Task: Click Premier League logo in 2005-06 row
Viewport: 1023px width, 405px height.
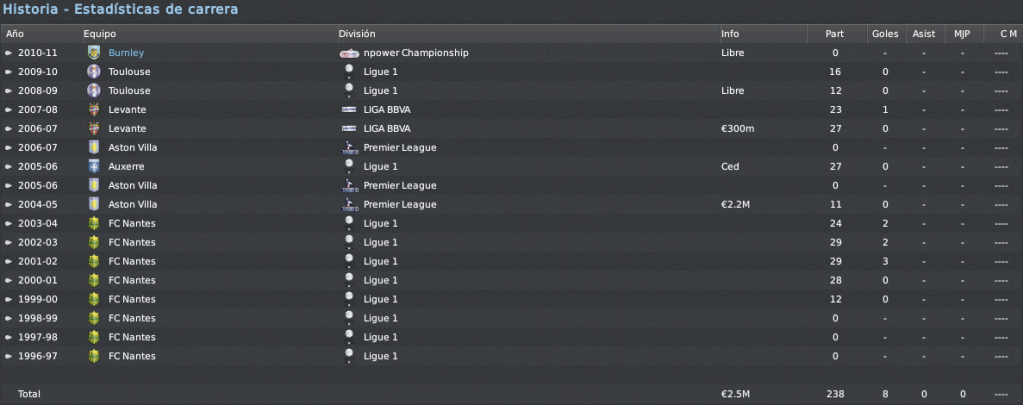Action: tap(349, 186)
